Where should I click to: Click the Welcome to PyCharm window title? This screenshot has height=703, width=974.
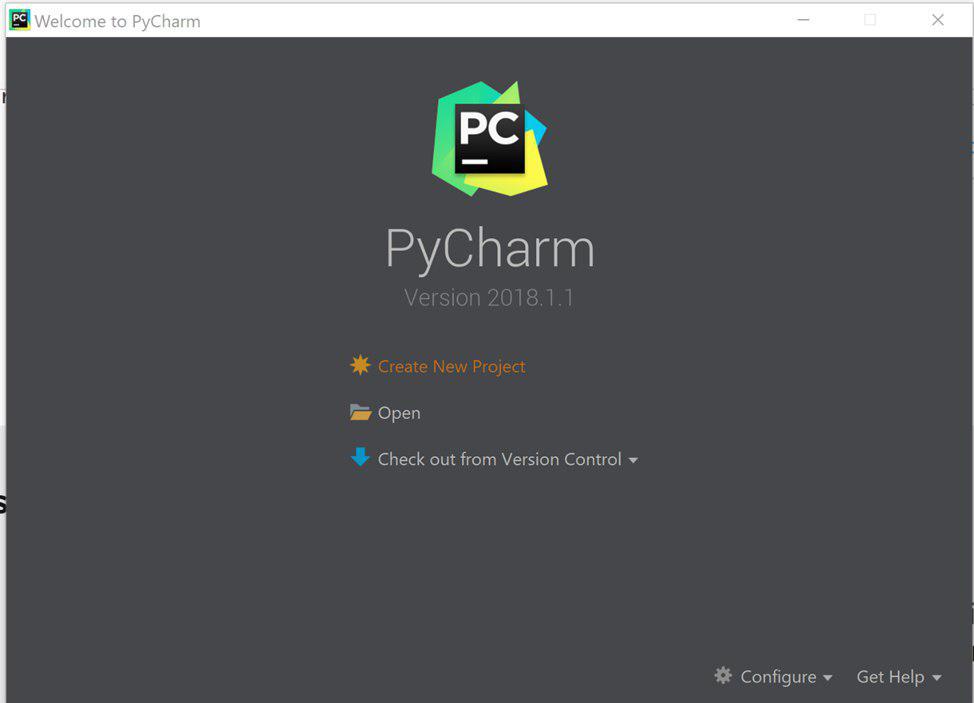117,21
